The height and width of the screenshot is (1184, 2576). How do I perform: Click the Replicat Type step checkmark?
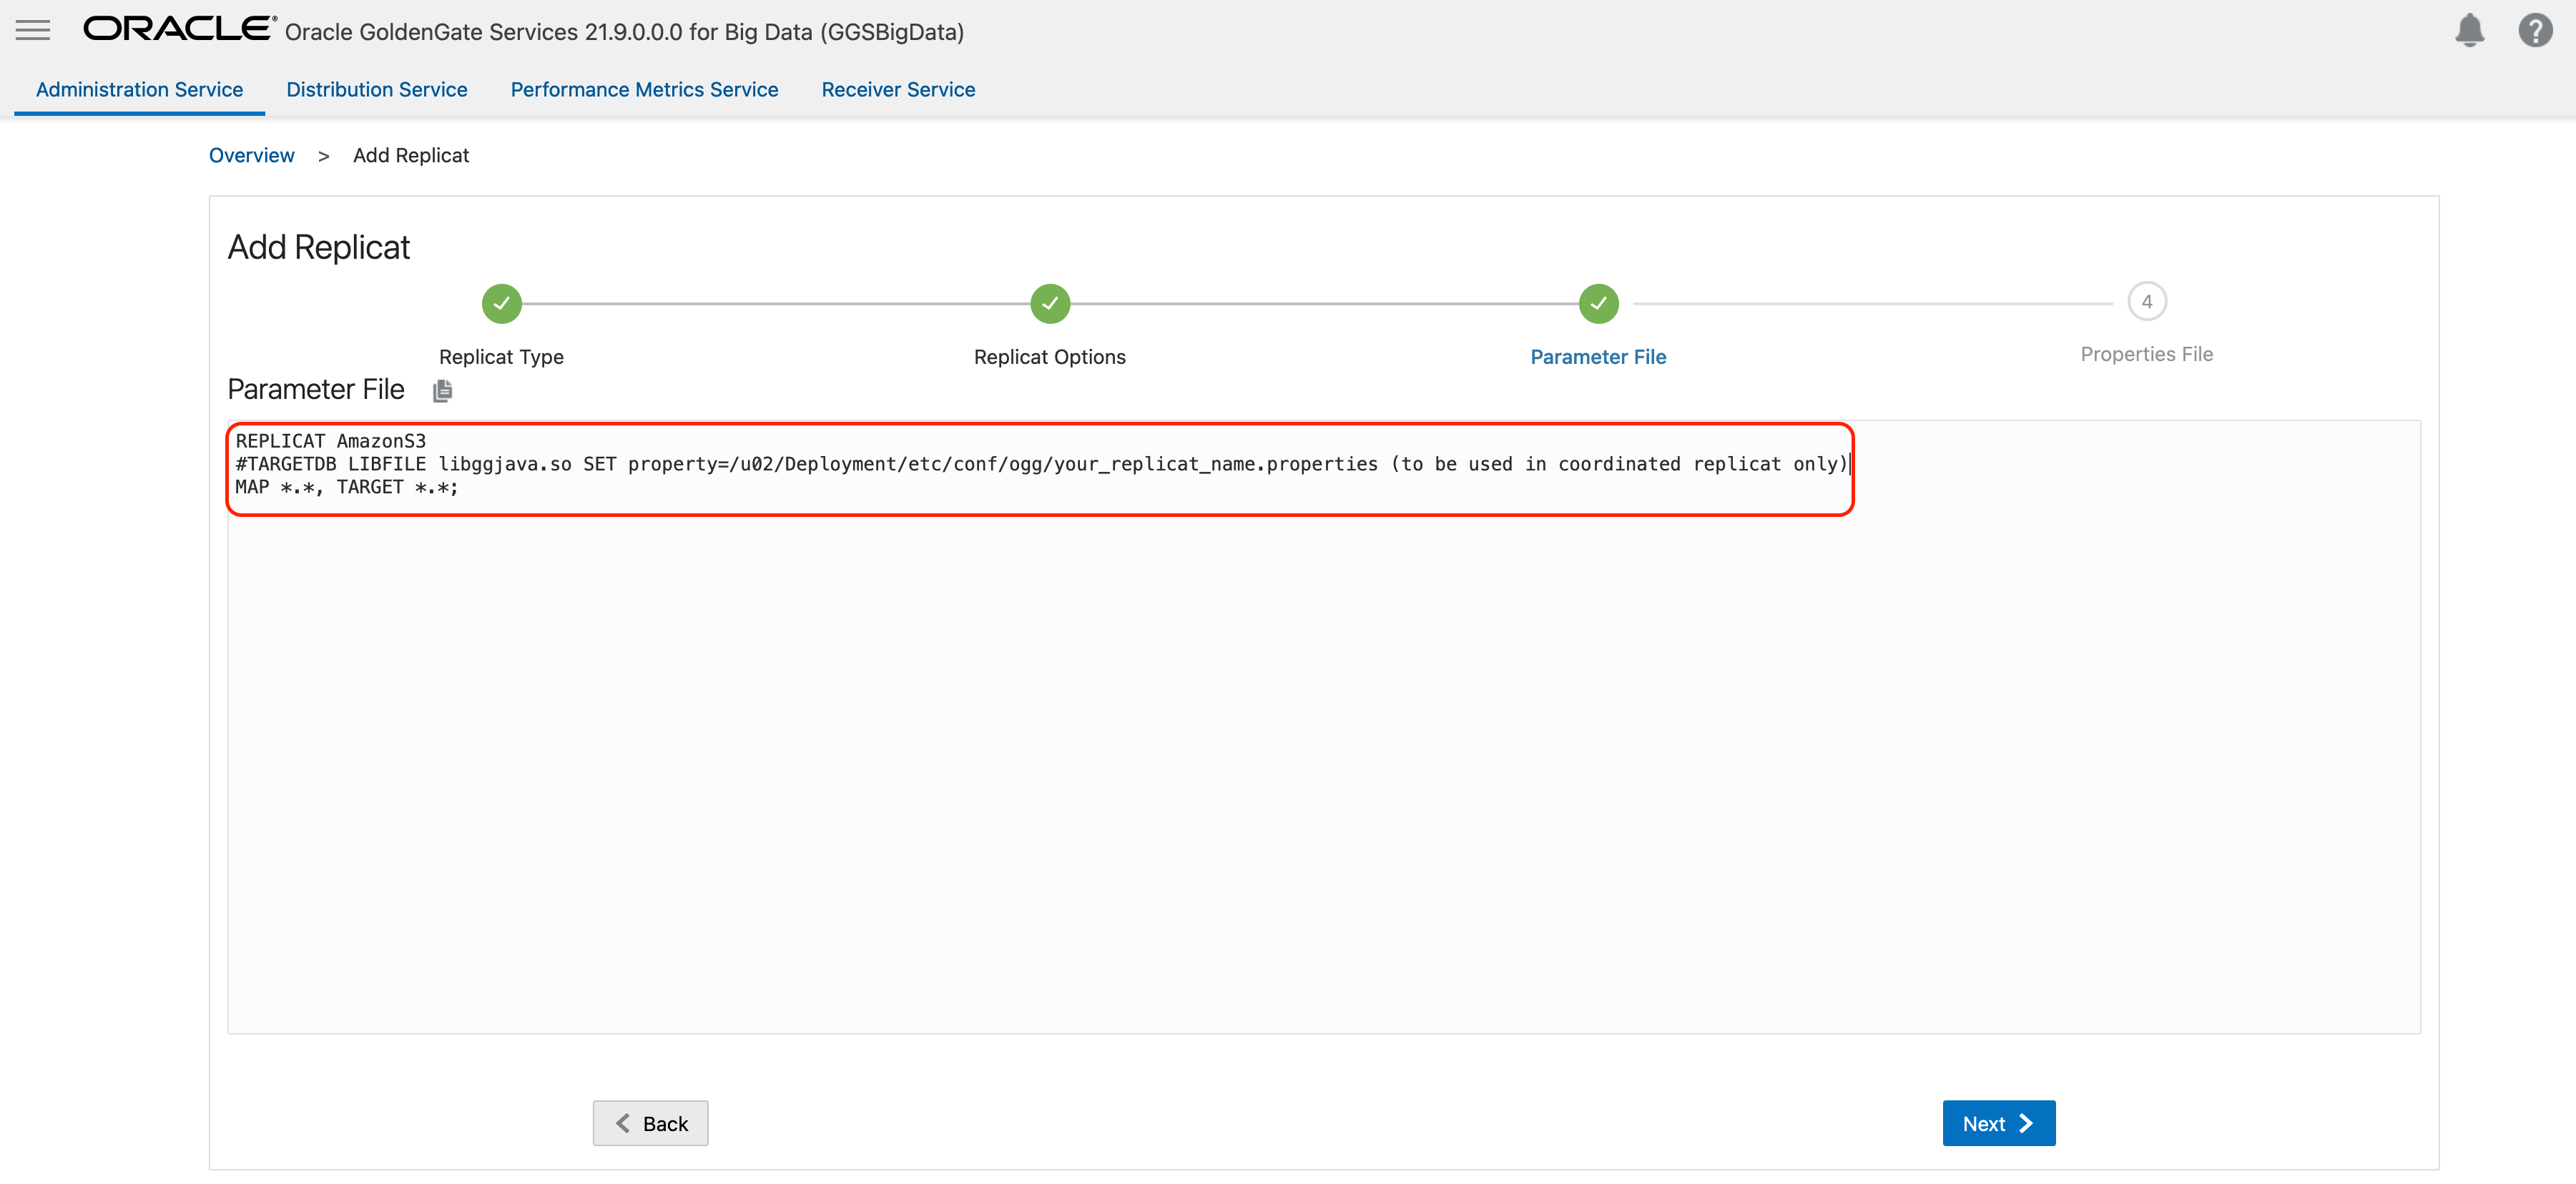pos(501,303)
